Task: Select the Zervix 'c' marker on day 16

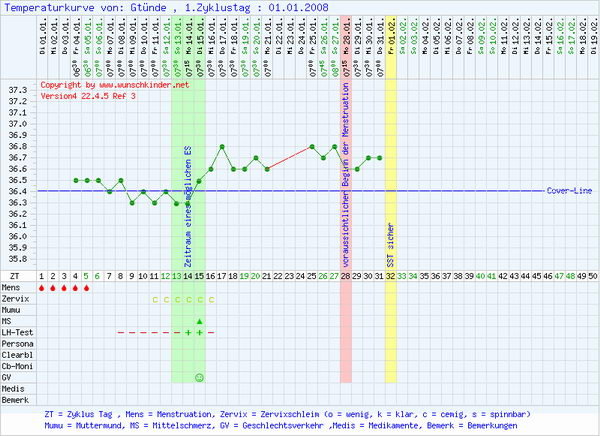Action: (210, 299)
